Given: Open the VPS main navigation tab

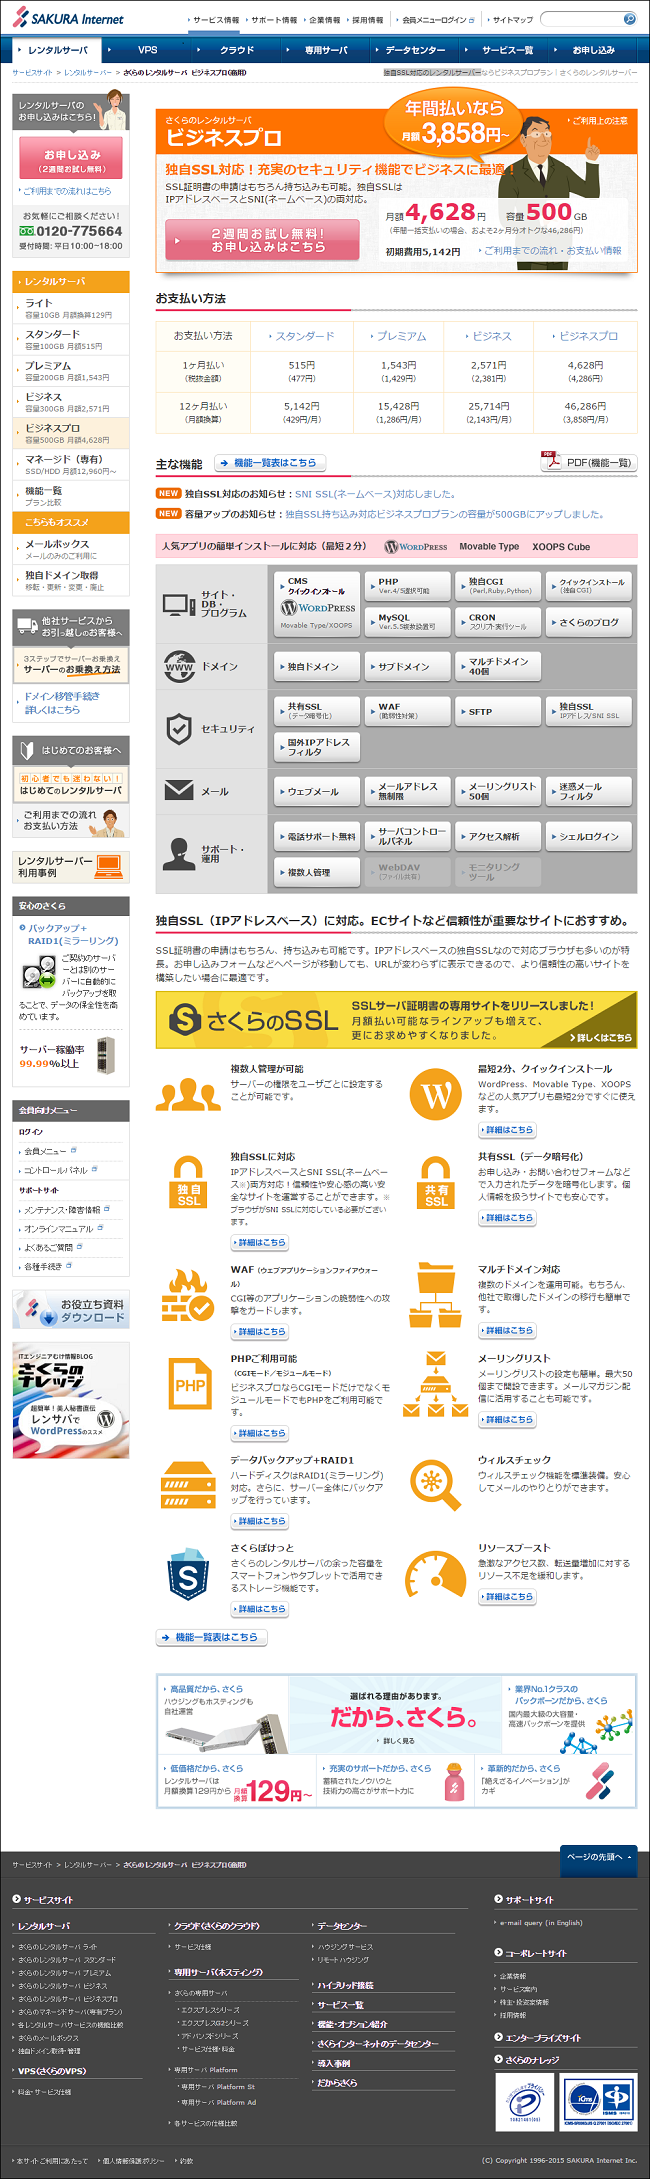Looking at the screenshot, I should tap(147, 49).
